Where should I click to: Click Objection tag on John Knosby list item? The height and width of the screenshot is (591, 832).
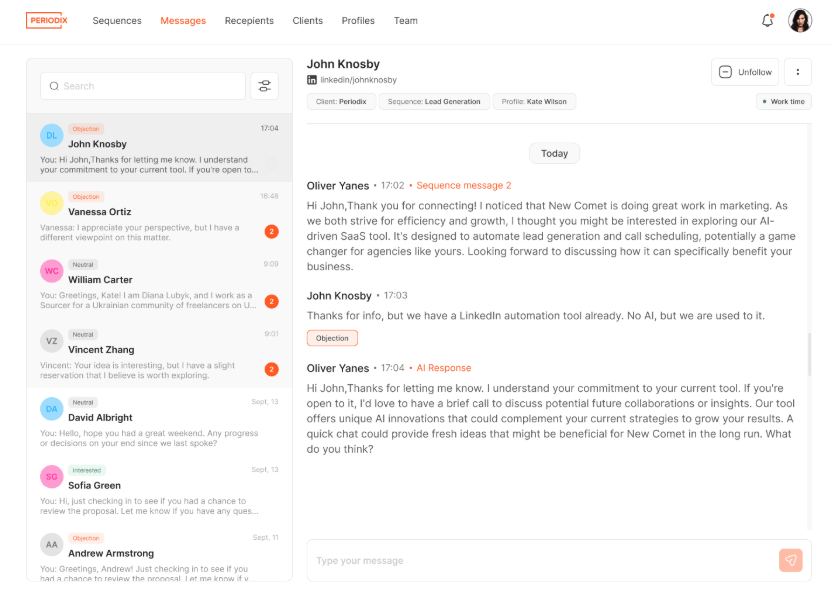click(86, 129)
